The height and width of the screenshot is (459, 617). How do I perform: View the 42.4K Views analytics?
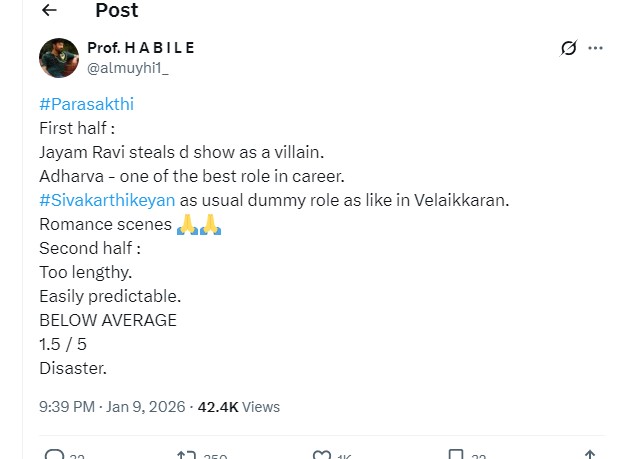pyautogui.click(x=239, y=407)
